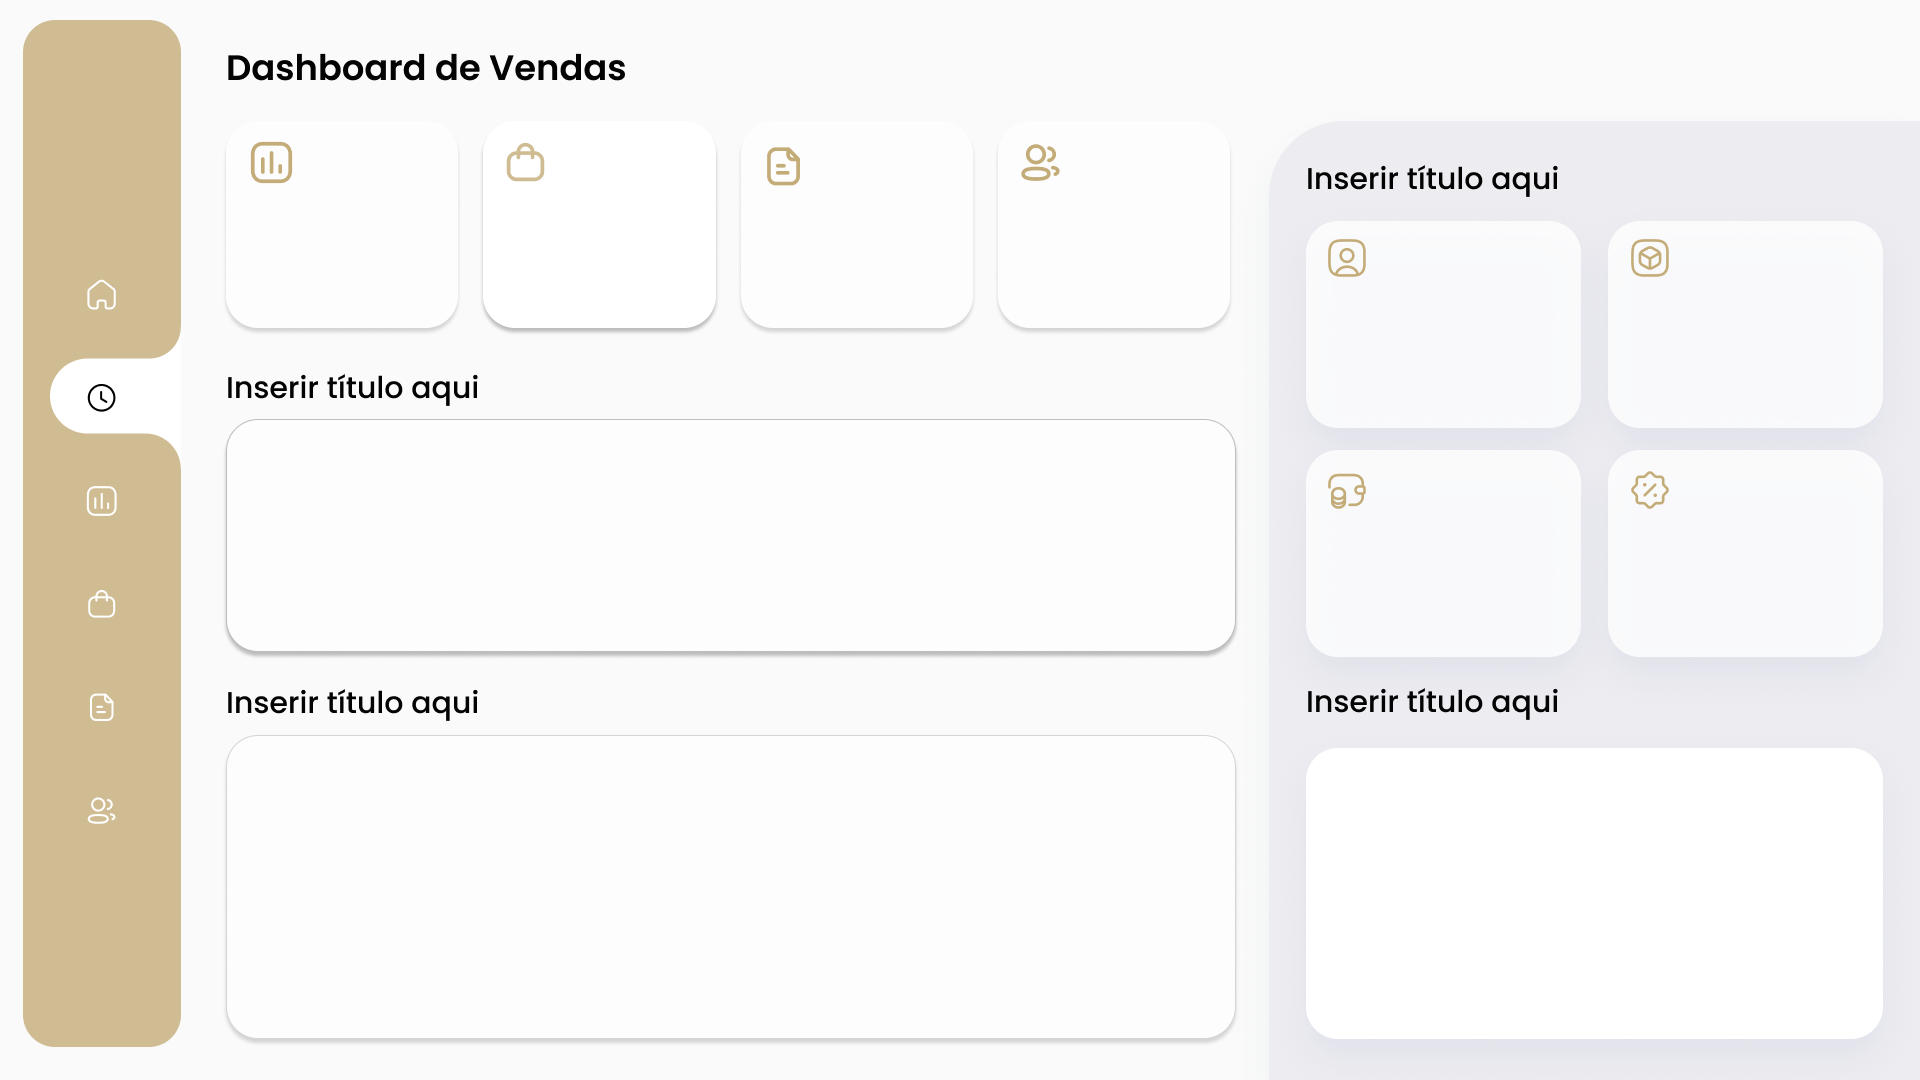Click the large white panel at bottom right

click(x=1594, y=893)
